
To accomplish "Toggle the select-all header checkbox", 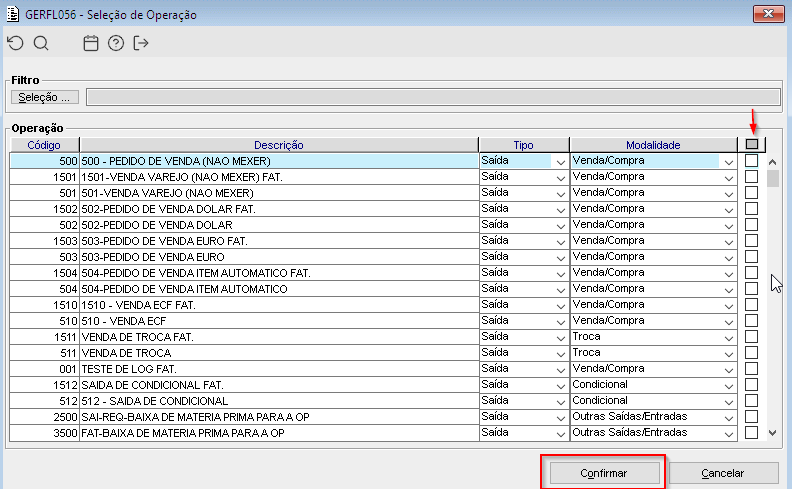I will click(x=752, y=144).
